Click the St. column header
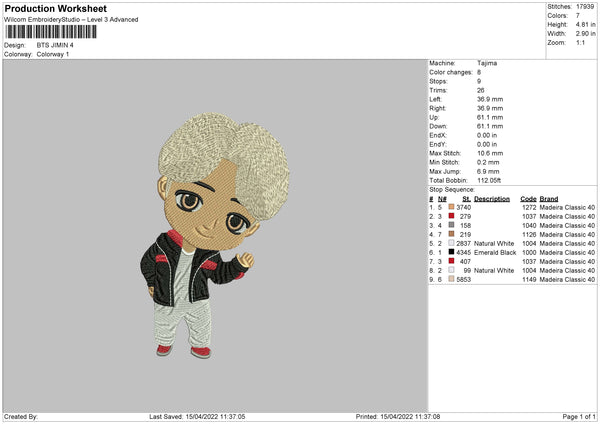 click(x=466, y=199)
